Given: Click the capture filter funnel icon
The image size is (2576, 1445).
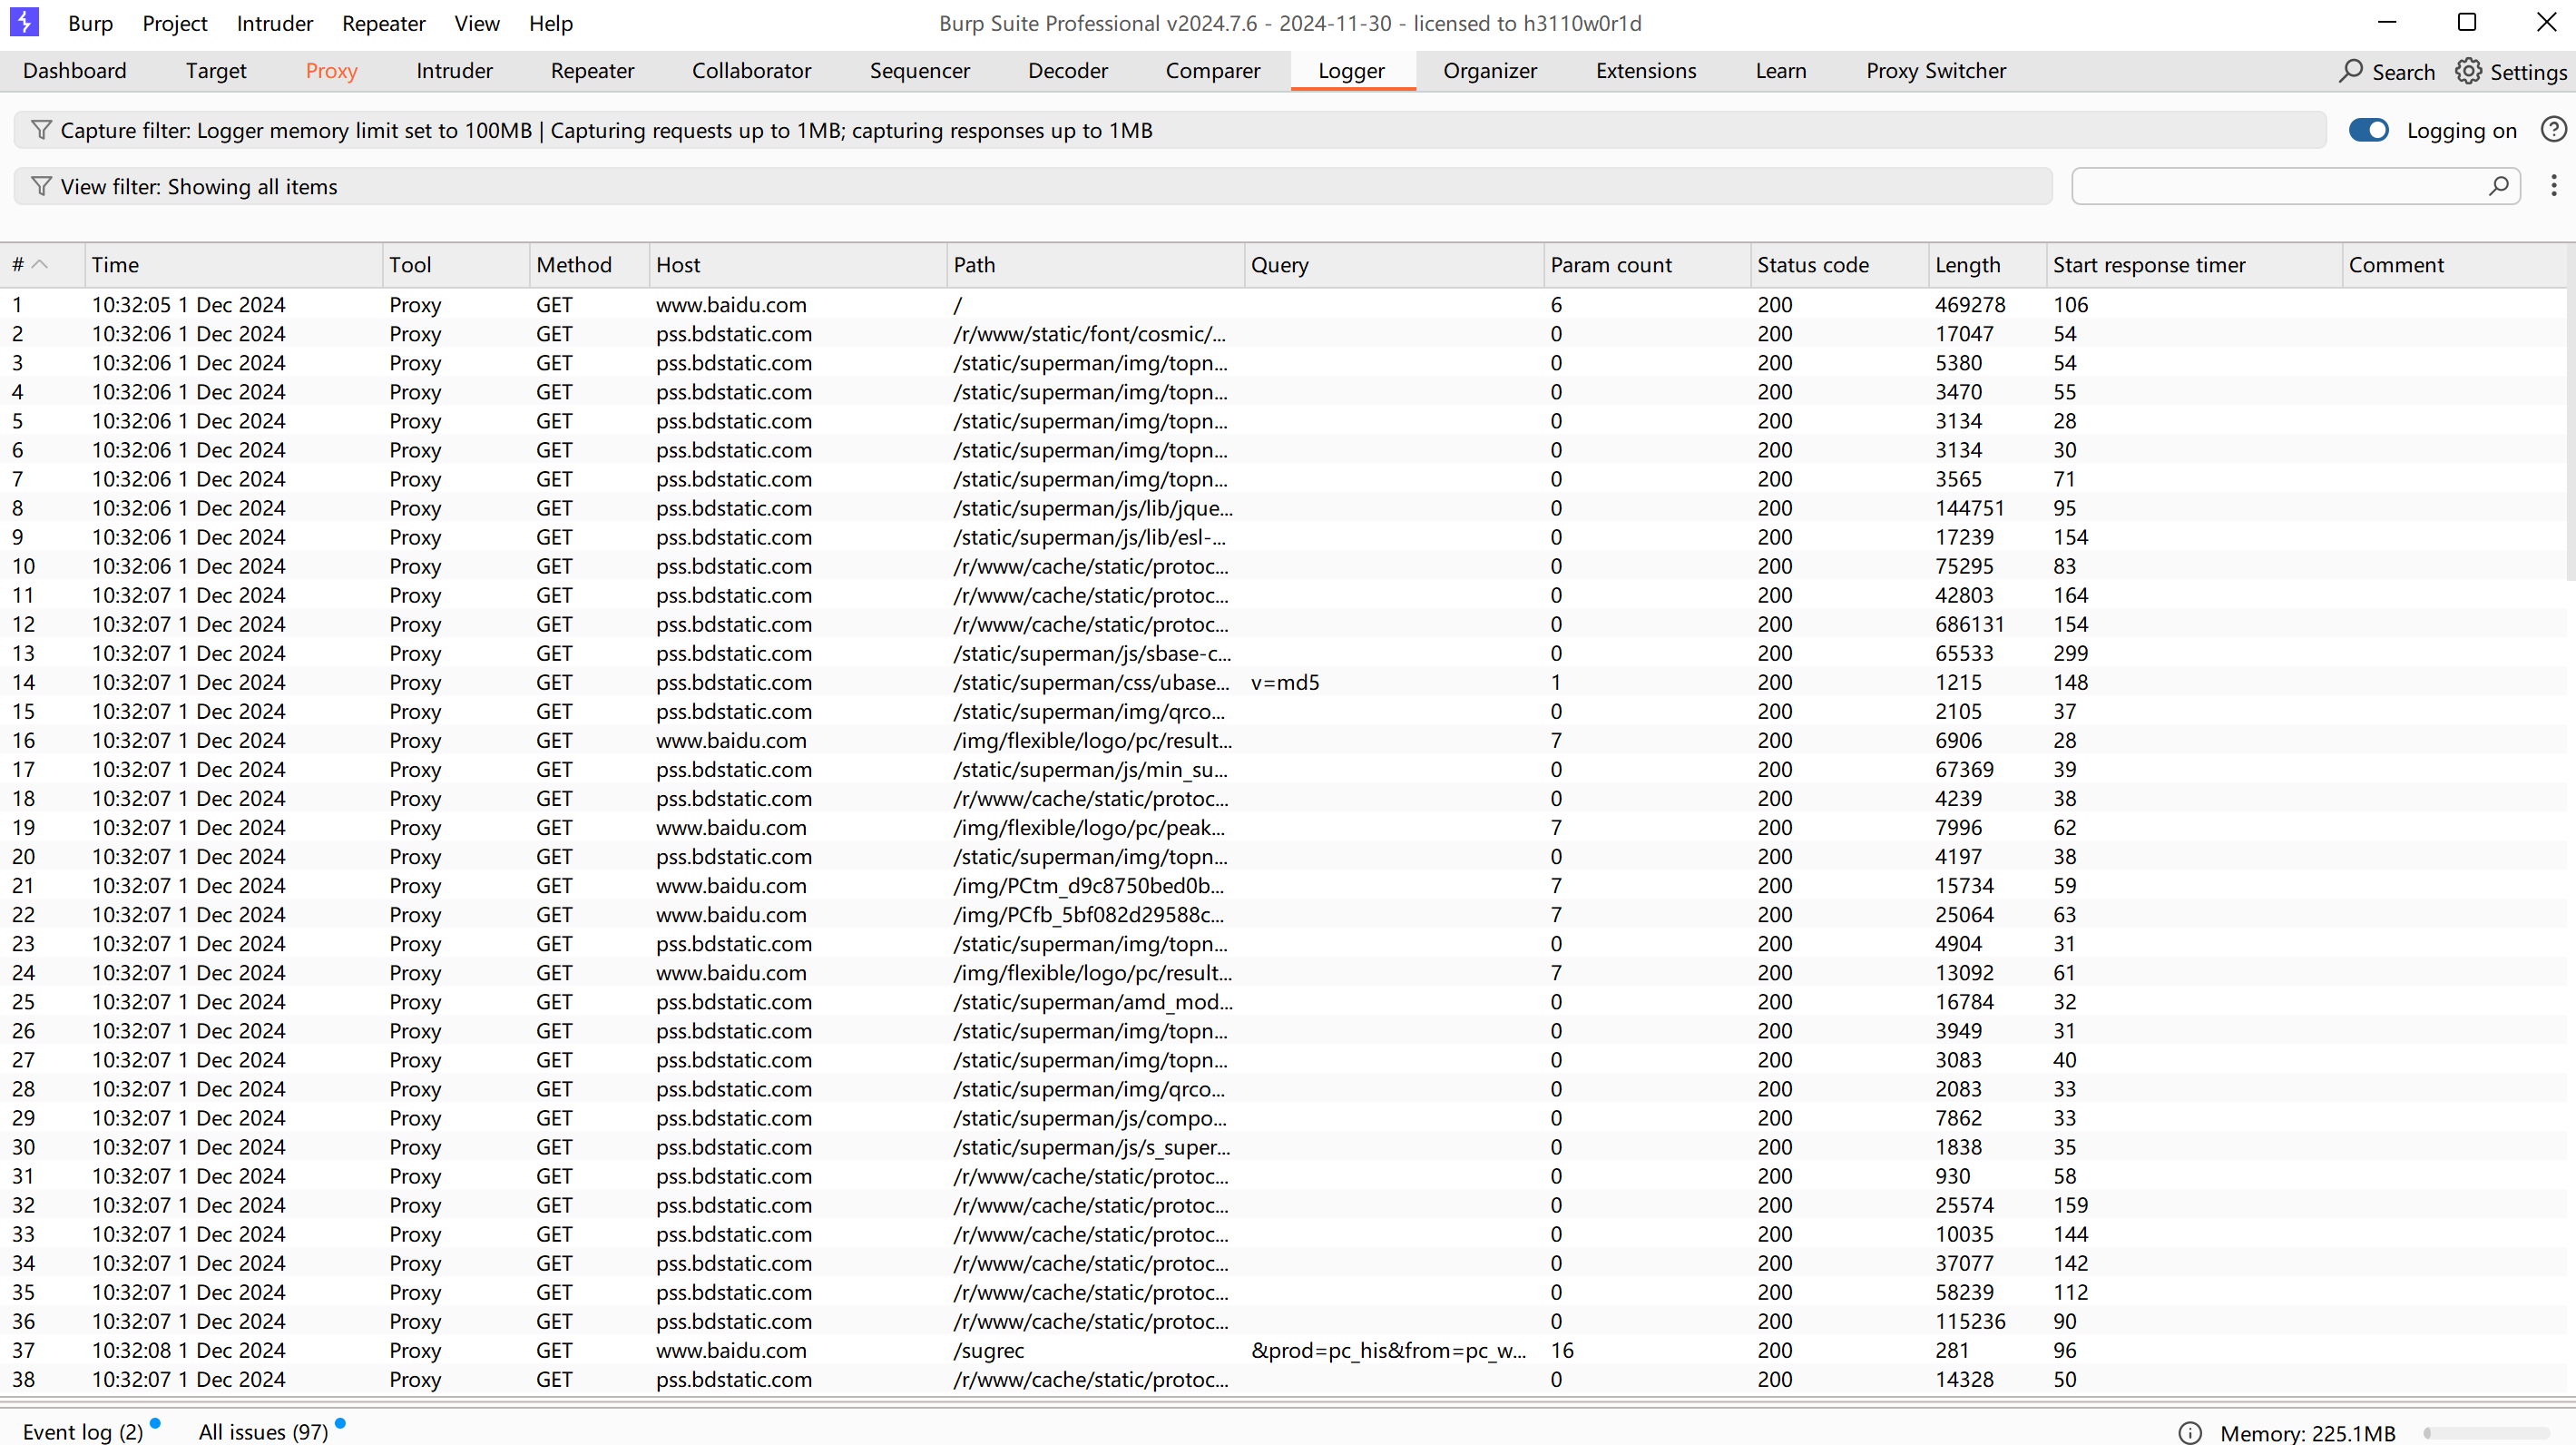Looking at the screenshot, I should (x=41, y=130).
